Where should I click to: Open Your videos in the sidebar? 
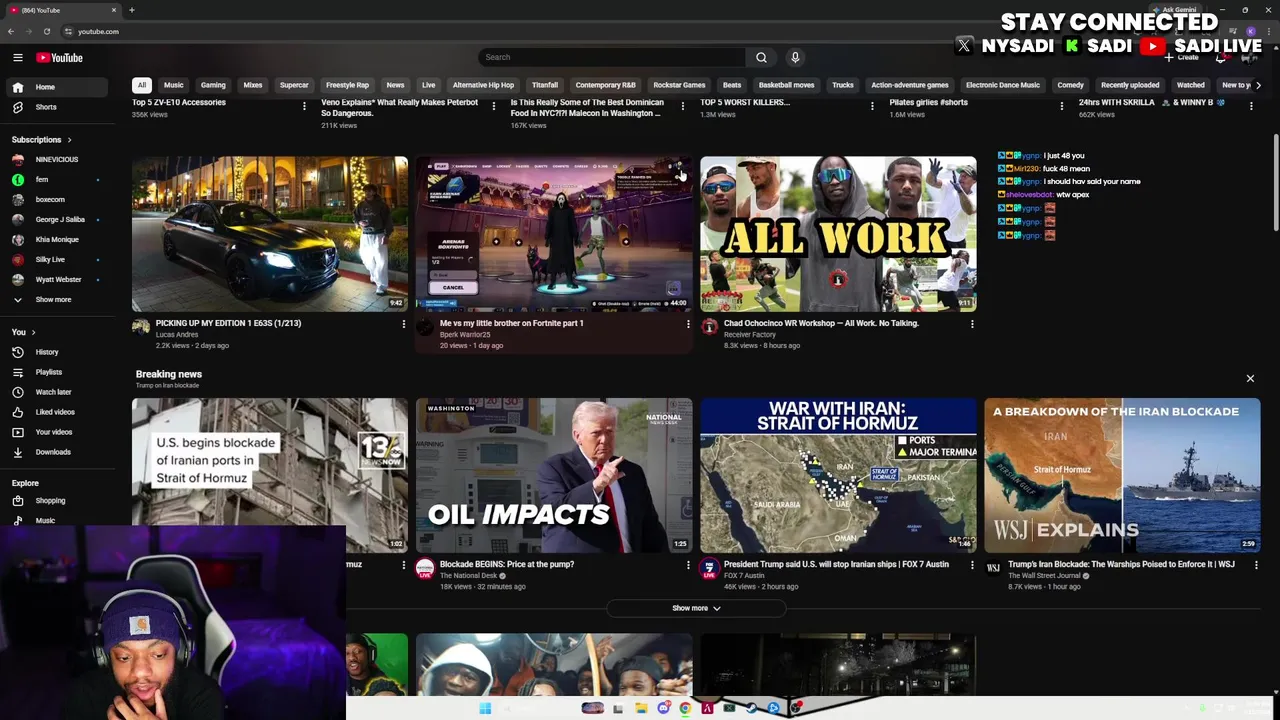55,432
